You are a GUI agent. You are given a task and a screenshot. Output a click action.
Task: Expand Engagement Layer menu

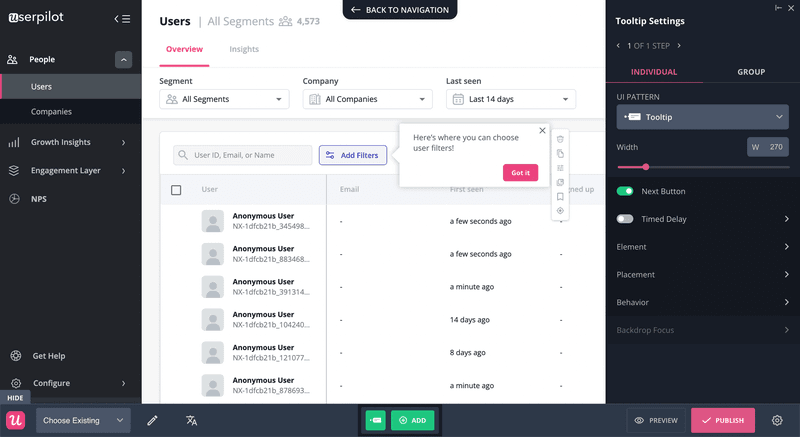(123, 171)
